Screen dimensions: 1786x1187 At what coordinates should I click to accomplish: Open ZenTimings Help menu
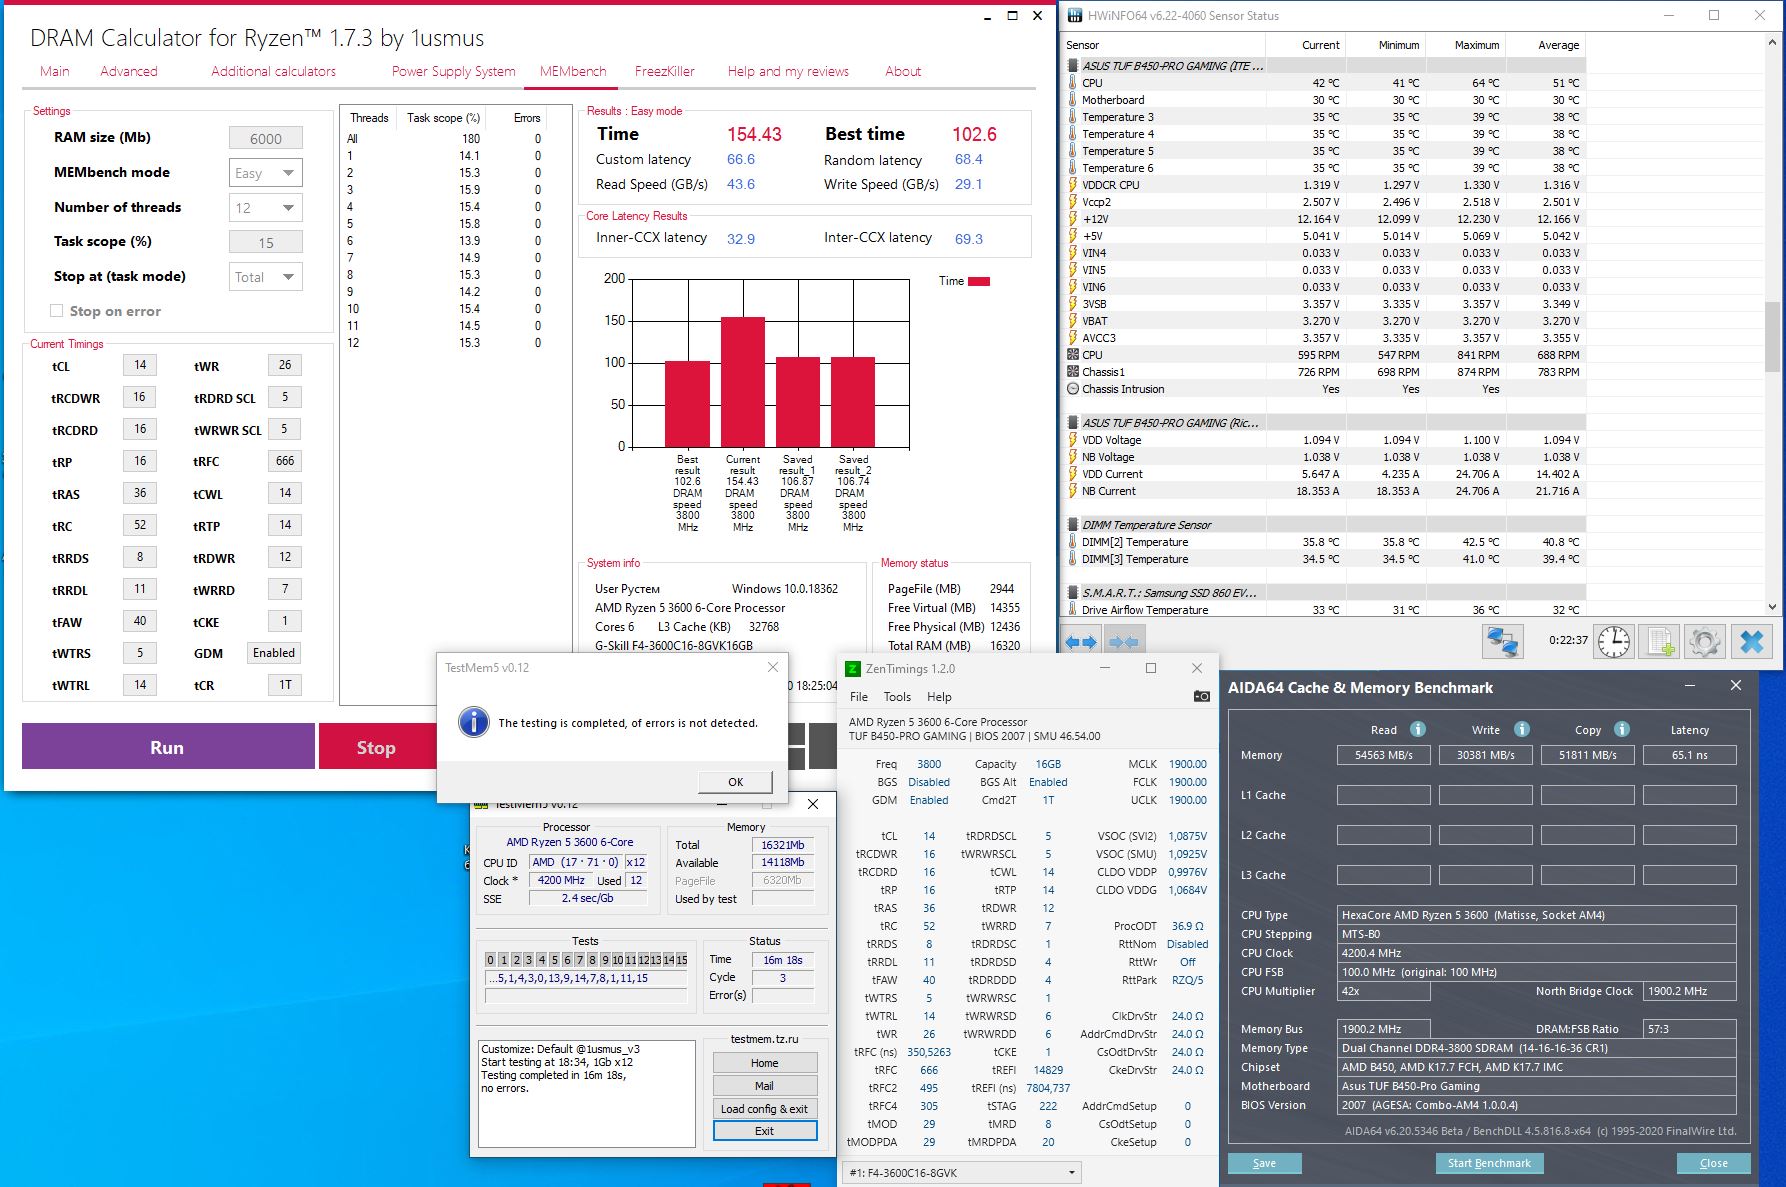939,697
